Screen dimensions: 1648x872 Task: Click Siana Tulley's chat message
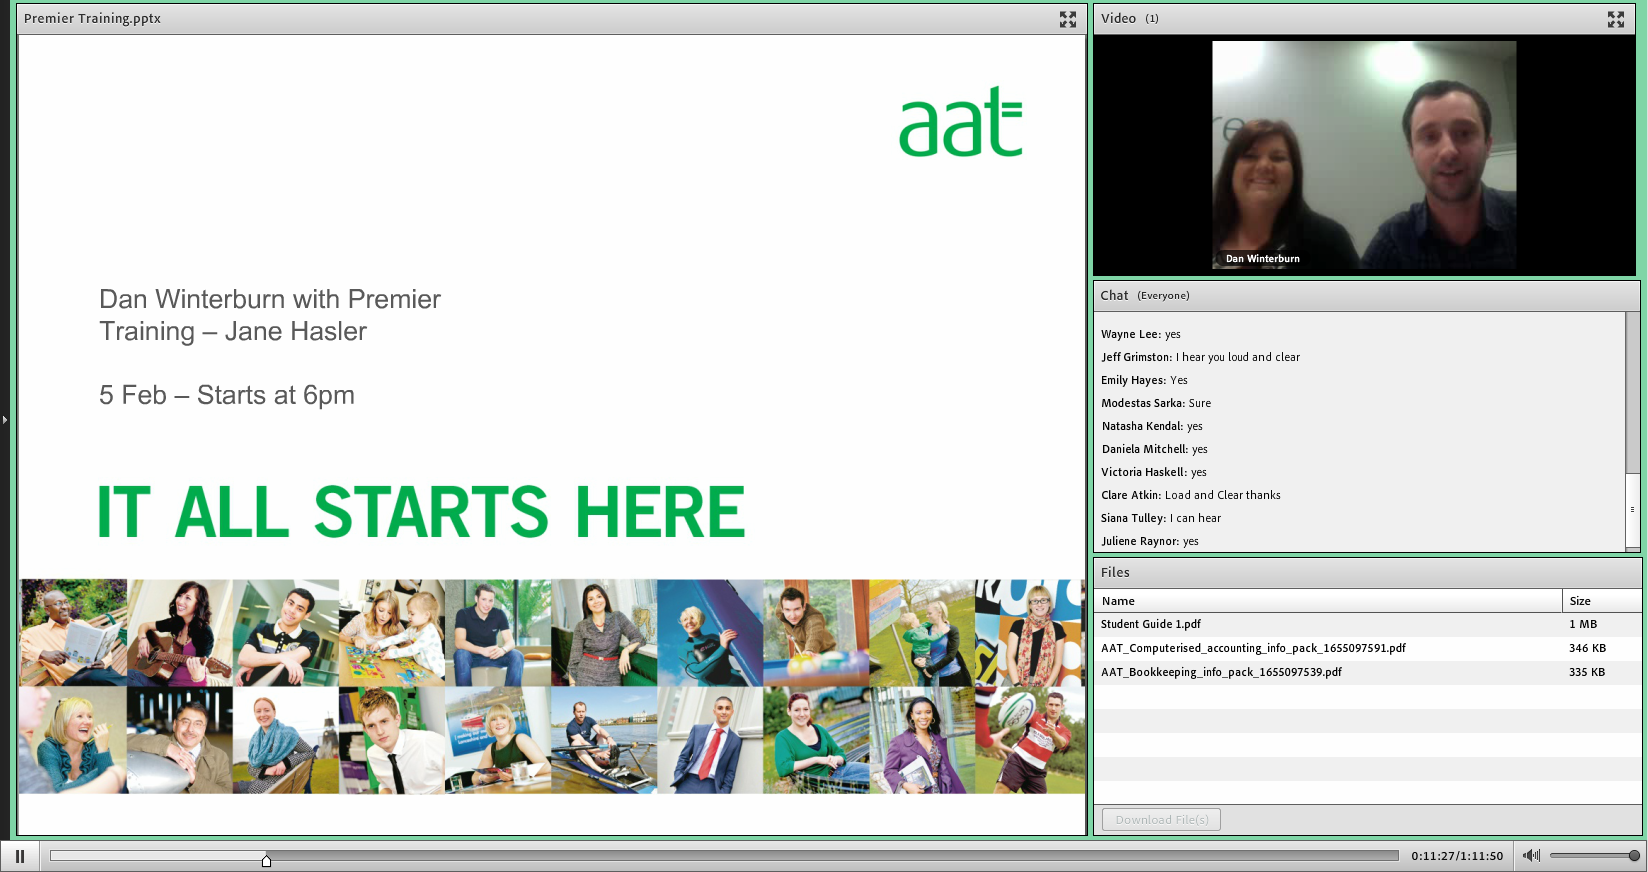coord(1161,518)
